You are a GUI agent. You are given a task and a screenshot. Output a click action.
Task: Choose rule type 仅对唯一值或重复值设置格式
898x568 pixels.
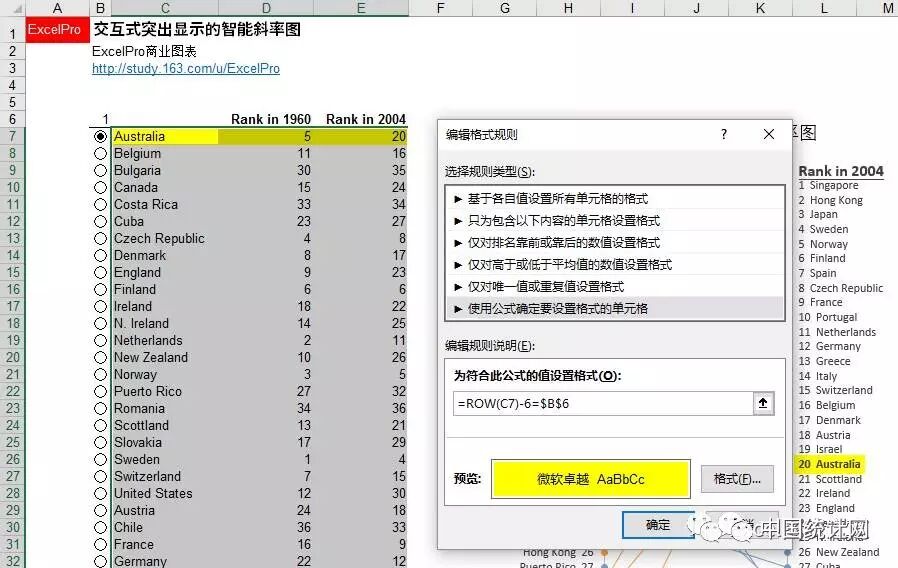pos(615,286)
